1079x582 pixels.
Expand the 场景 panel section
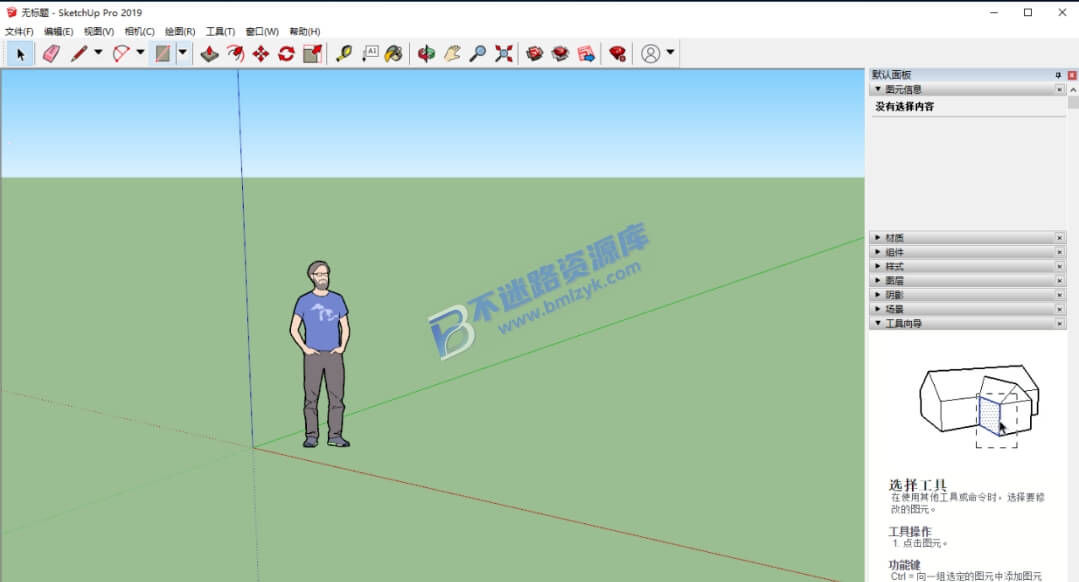pos(877,309)
